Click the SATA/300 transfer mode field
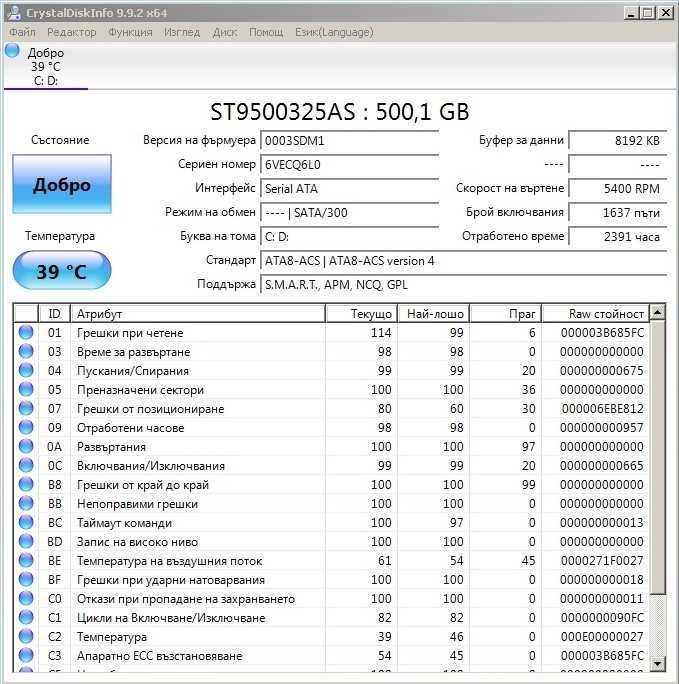The width and height of the screenshot is (679, 684). (x=349, y=212)
